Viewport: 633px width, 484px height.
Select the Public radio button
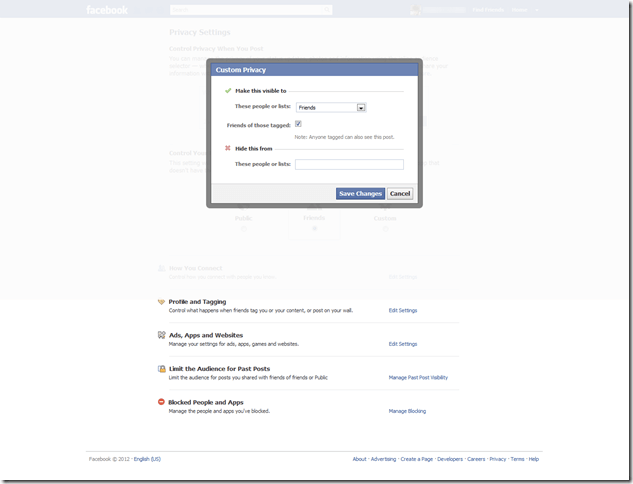pos(243,229)
